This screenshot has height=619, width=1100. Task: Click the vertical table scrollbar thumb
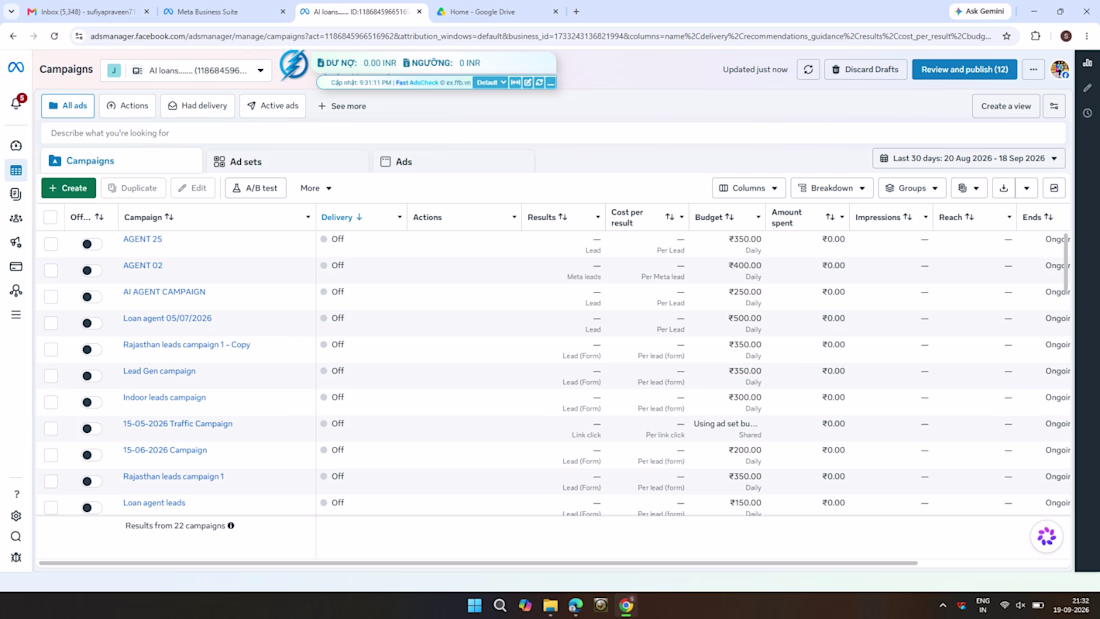(1066, 265)
